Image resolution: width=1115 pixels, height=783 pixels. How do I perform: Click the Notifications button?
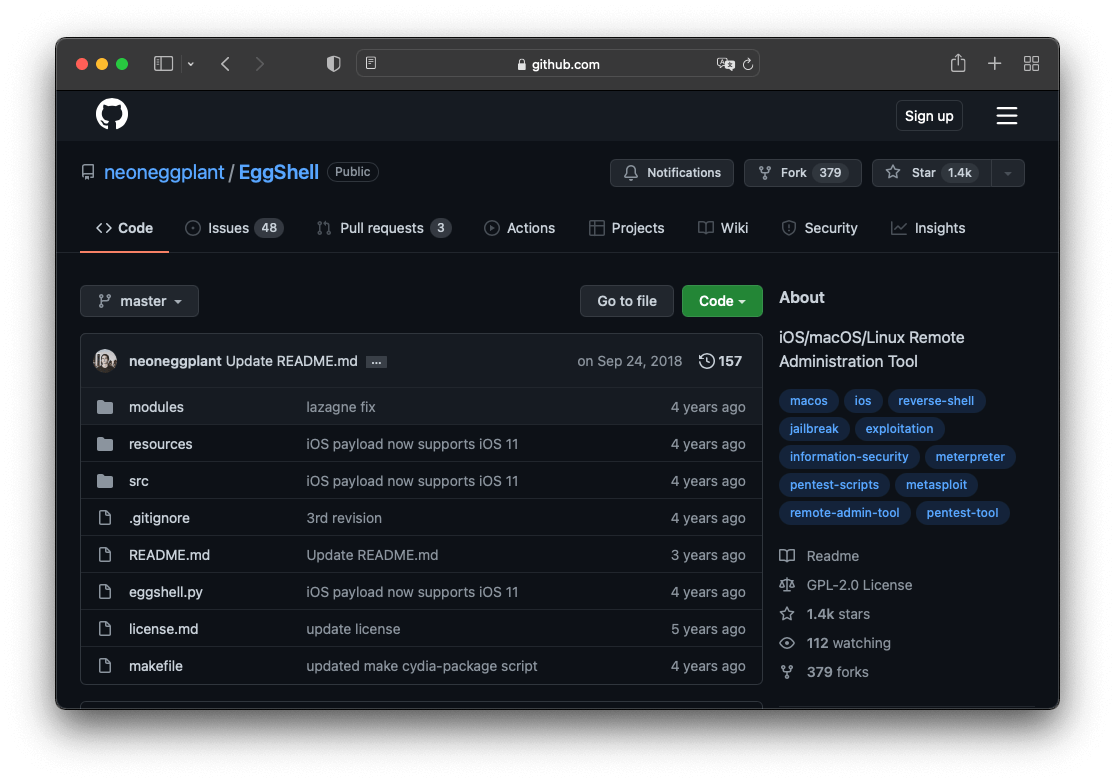pos(671,173)
